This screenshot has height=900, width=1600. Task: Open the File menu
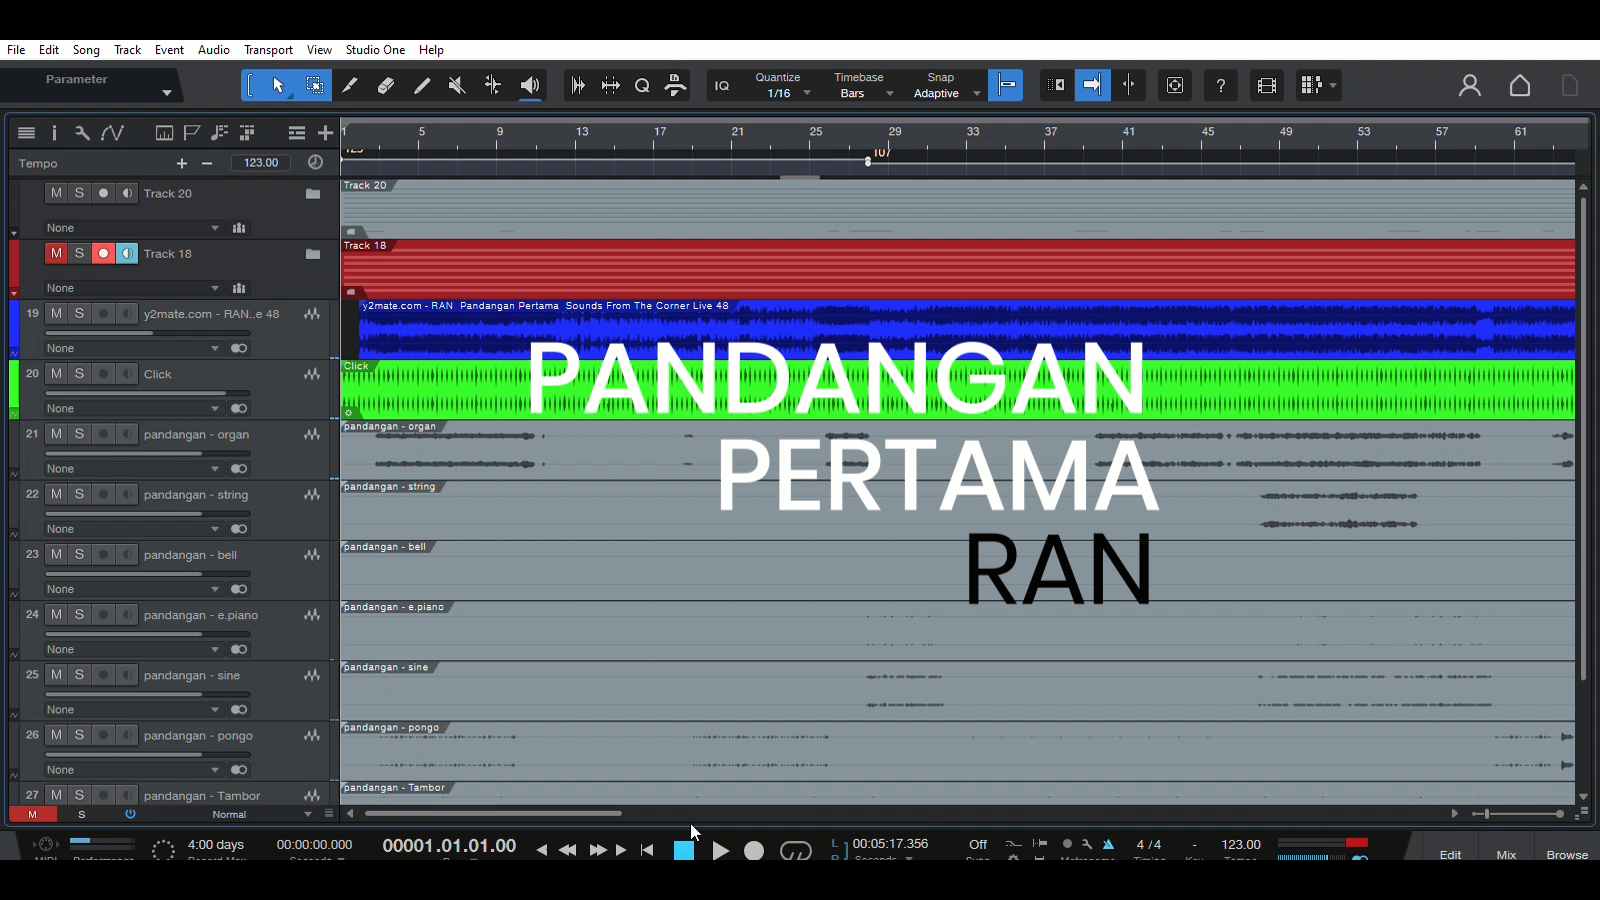point(16,50)
